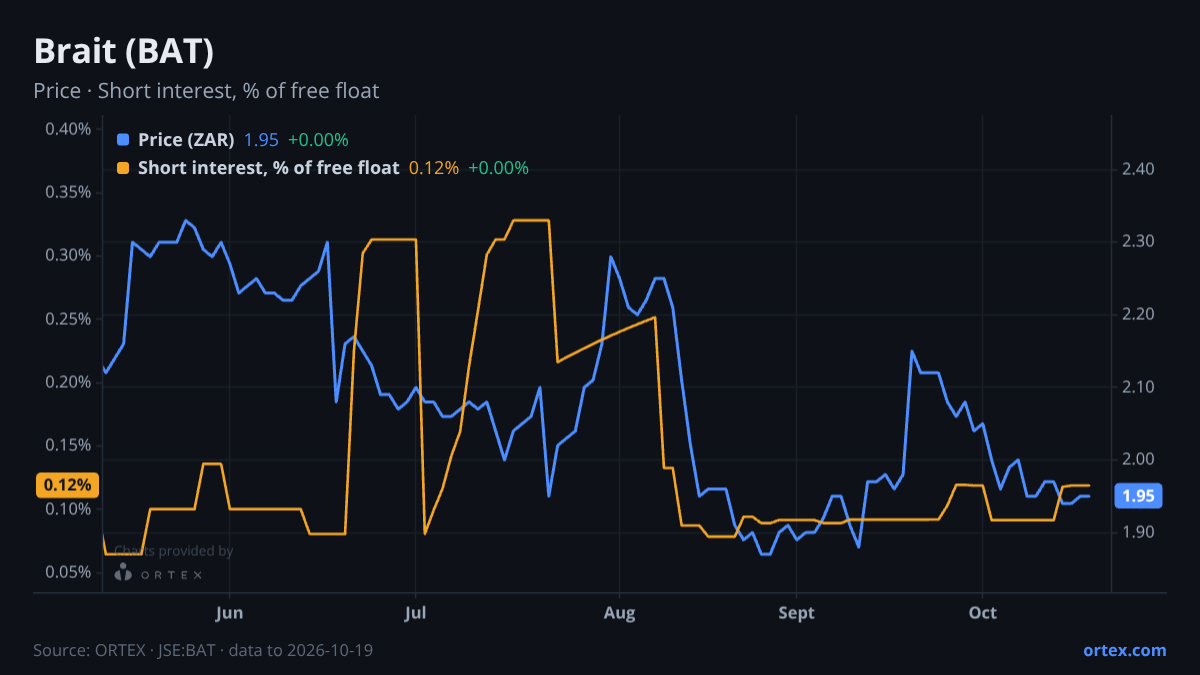
Task: Toggle the Price (ZAR) legend label
Action: [x=186, y=140]
